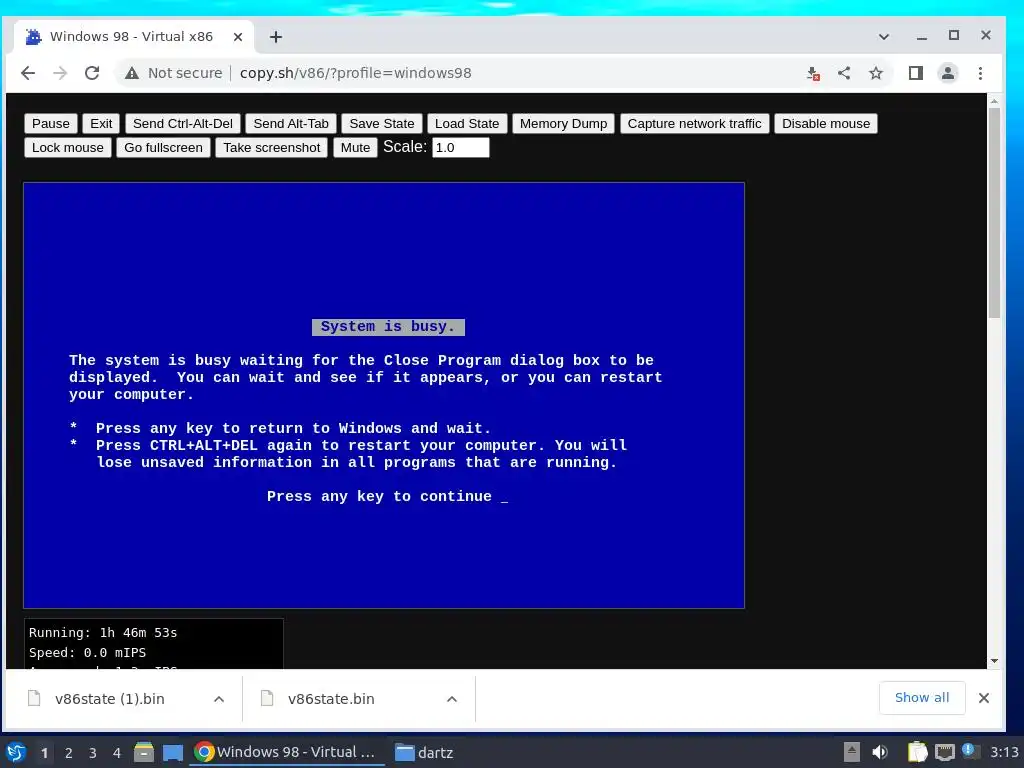This screenshot has width=1024, height=768.
Task: Toggle Disable mouse
Action: pyautogui.click(x=826, y=124)
